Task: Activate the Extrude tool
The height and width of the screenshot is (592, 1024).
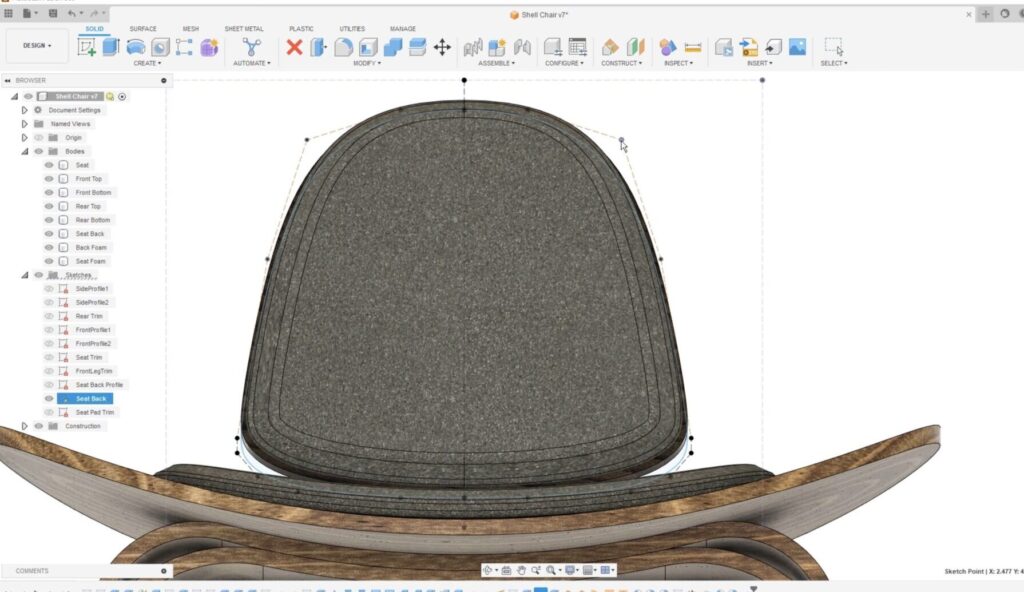Action: (x=109, y=46)
